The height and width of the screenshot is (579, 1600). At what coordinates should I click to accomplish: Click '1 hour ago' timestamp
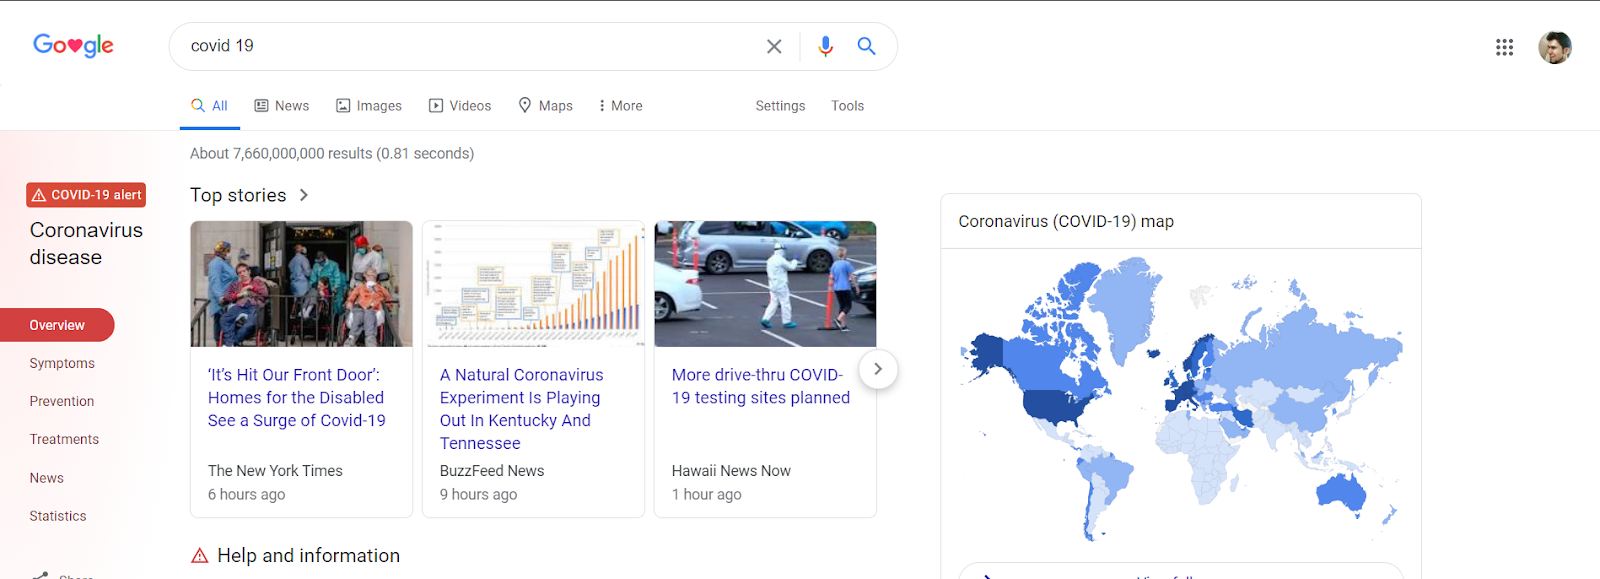707,495
